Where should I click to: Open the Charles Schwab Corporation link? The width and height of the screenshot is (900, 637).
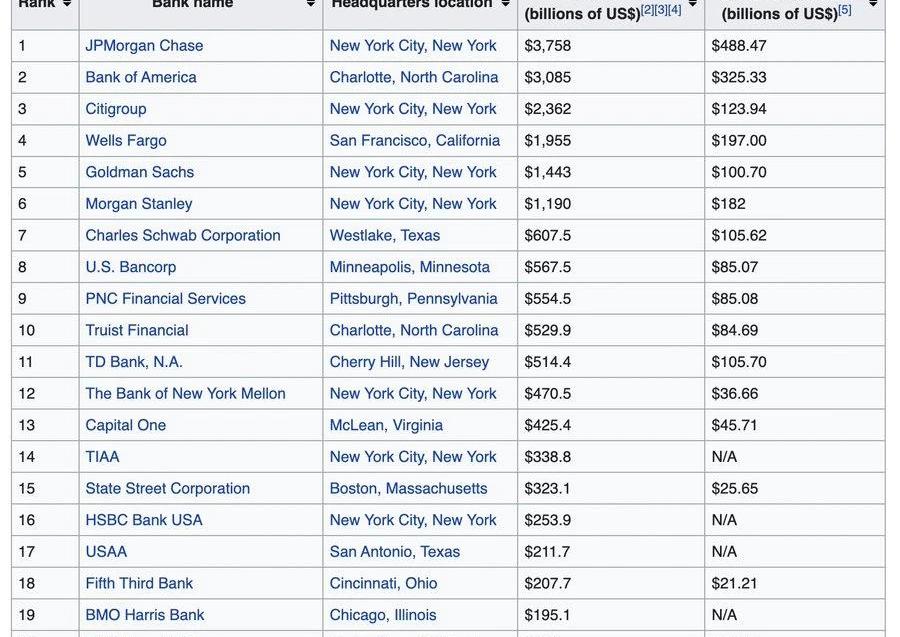click(x=183, y=235)
